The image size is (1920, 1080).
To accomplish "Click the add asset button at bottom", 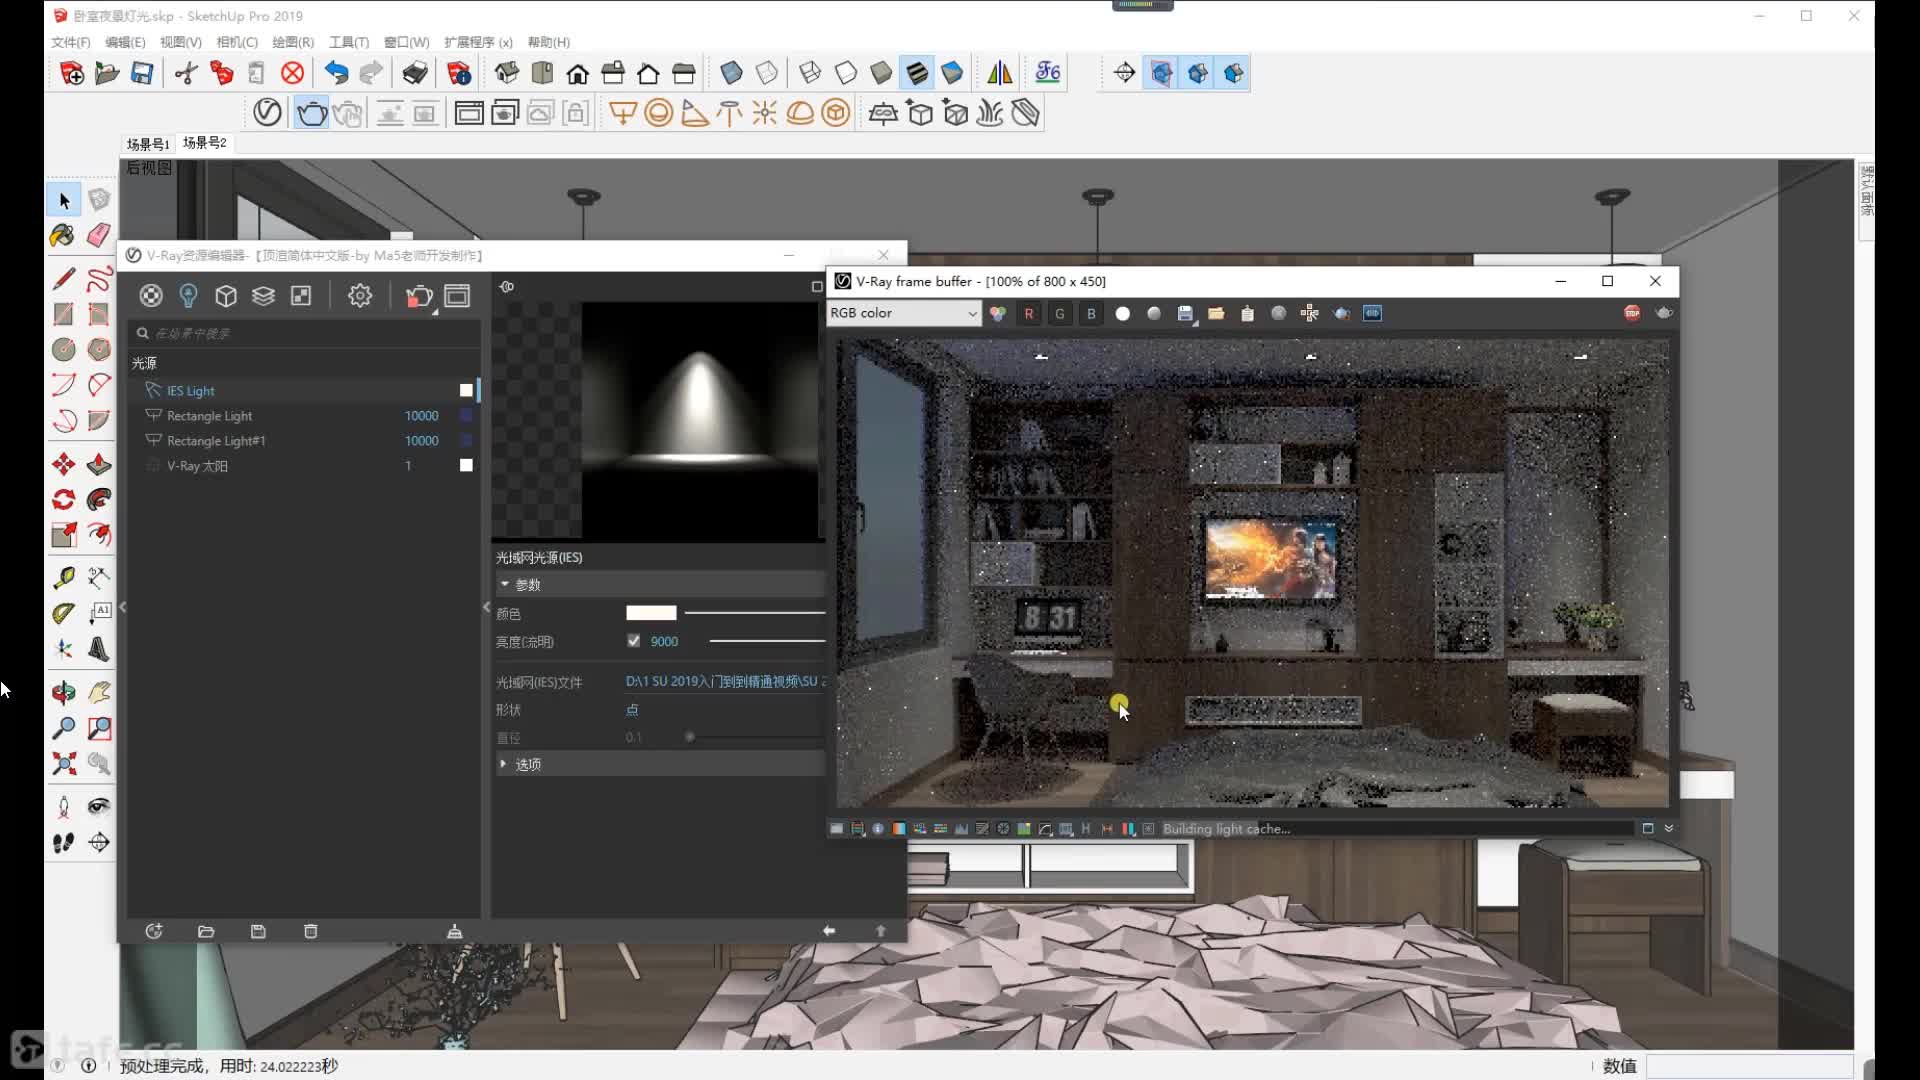I will 154,931.
